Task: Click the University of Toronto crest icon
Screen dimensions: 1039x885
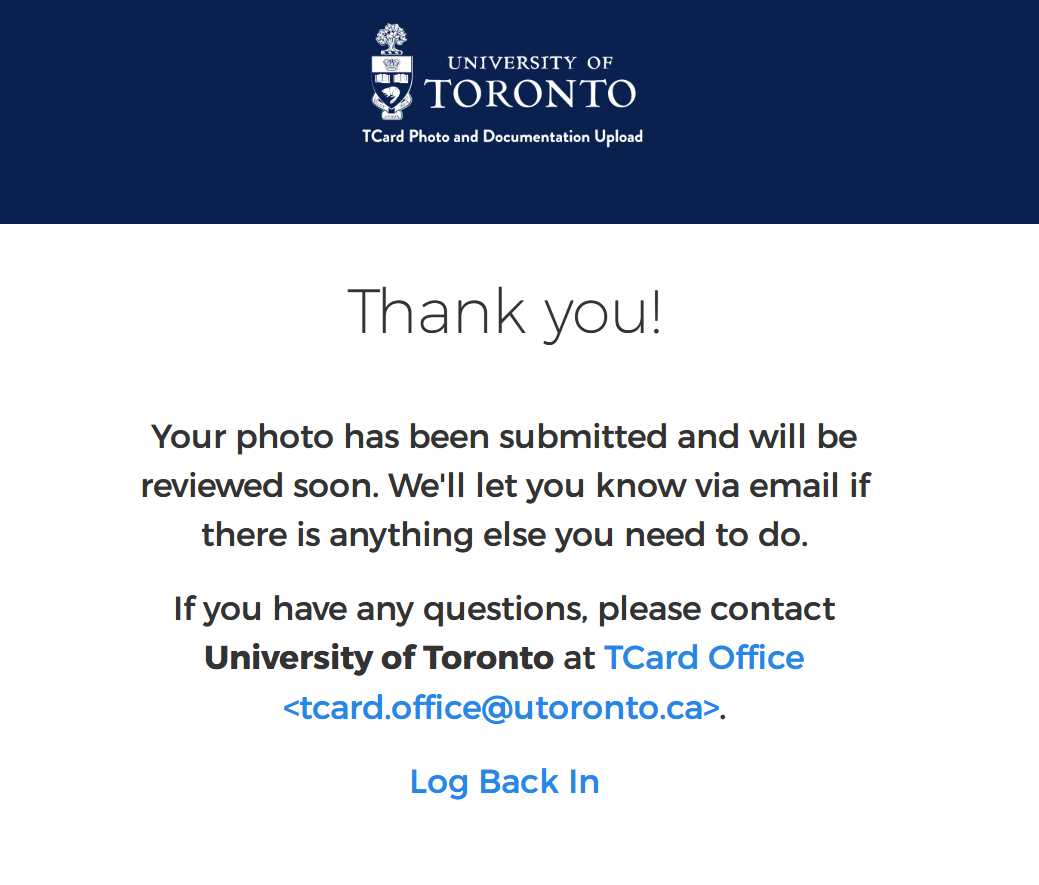Action: pyautogui.click(x=392, y=86)
